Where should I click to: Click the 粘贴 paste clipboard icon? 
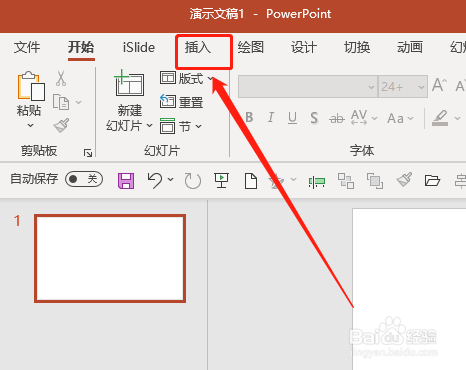[x=31, y=86]
